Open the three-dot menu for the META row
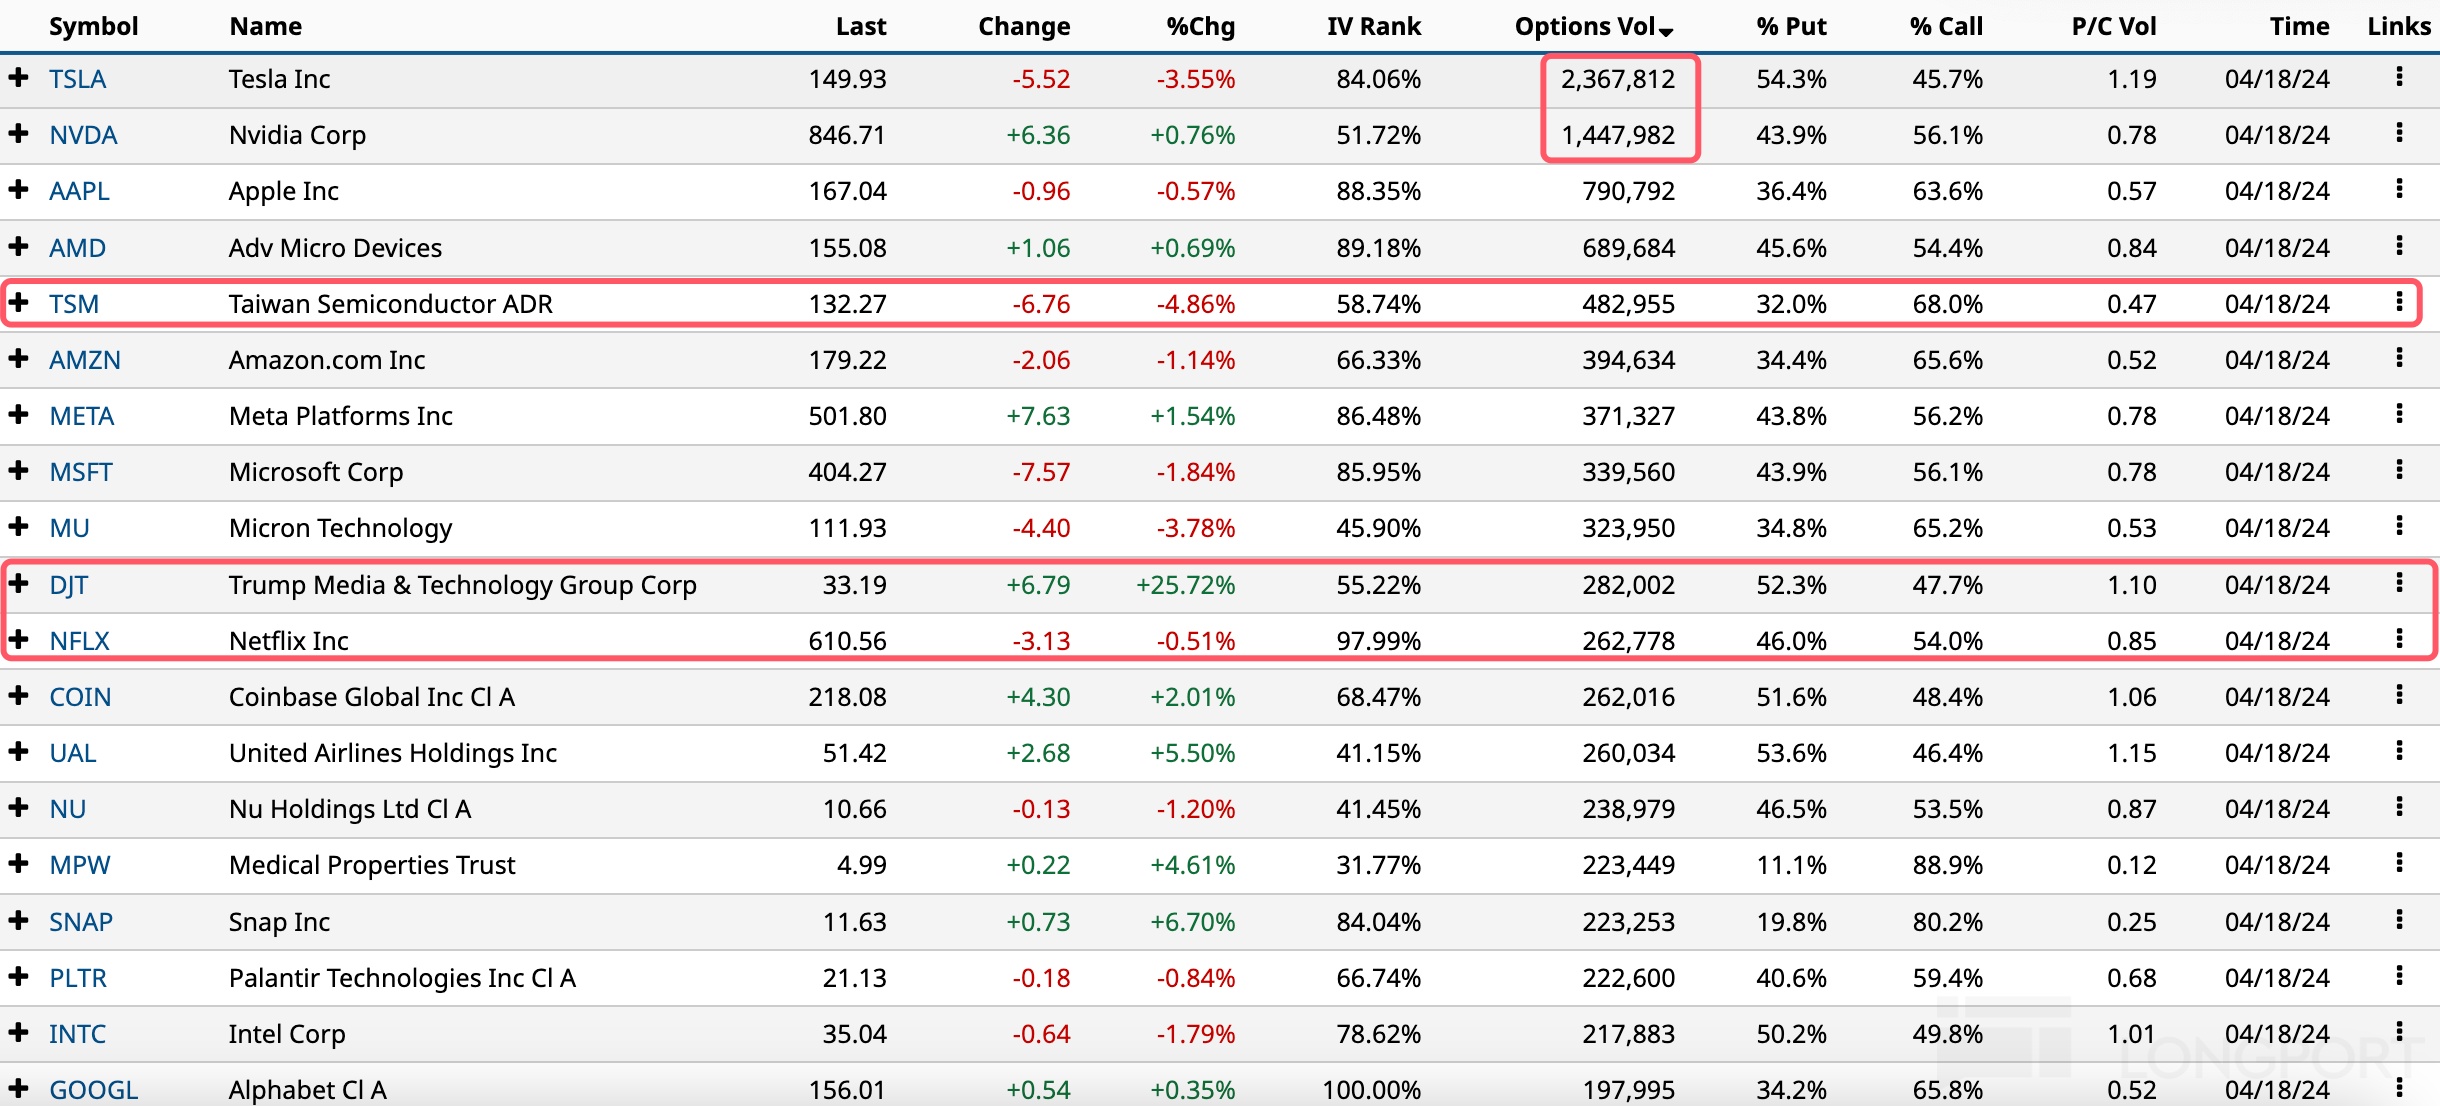The width and height of the screenshot is (2440, 1106). coord(2399,414)
